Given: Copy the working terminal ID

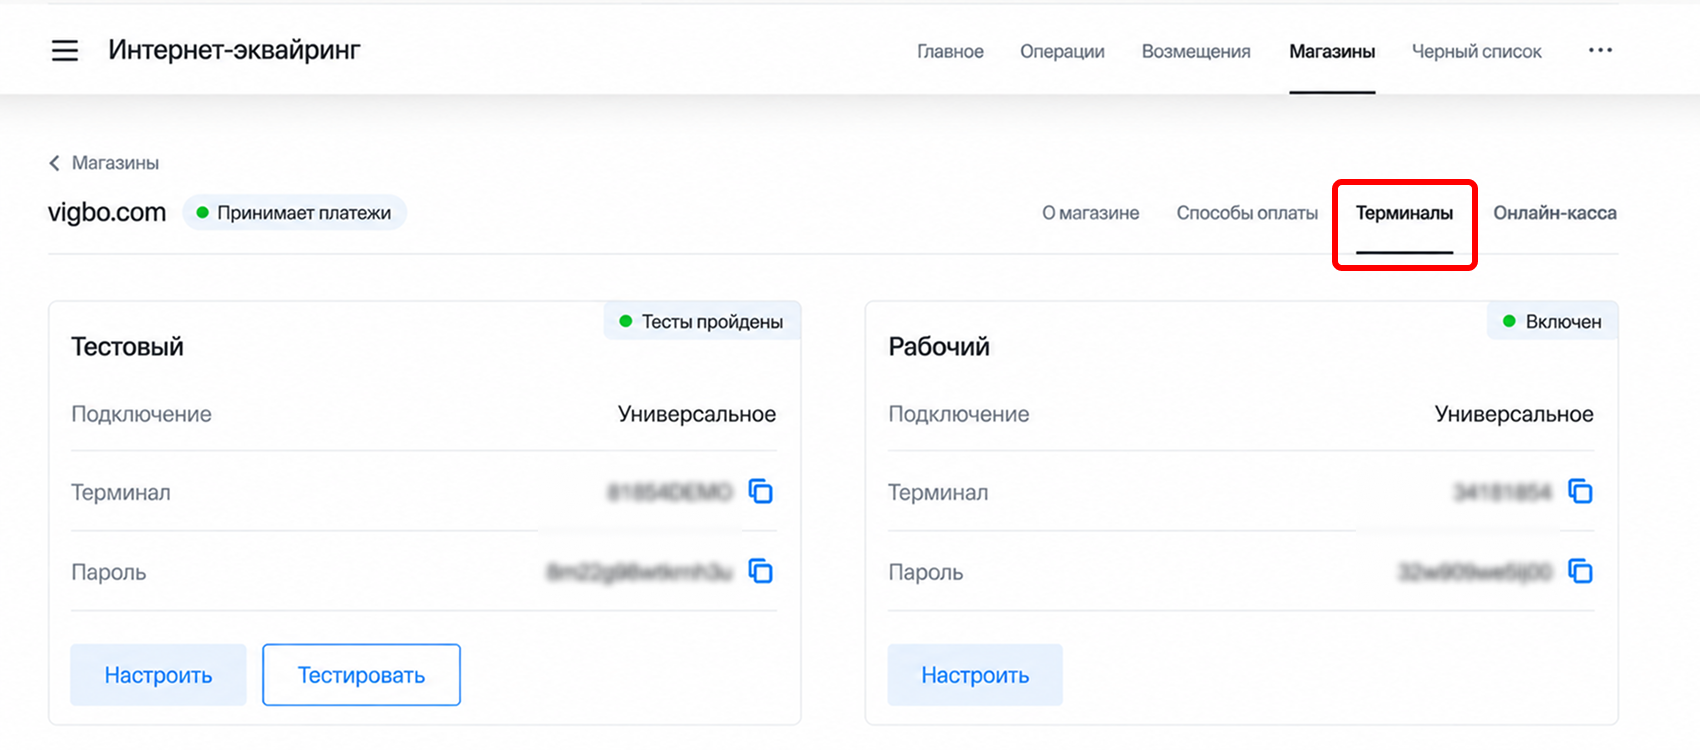Looking at the screenshot, I should (1580, 492).
